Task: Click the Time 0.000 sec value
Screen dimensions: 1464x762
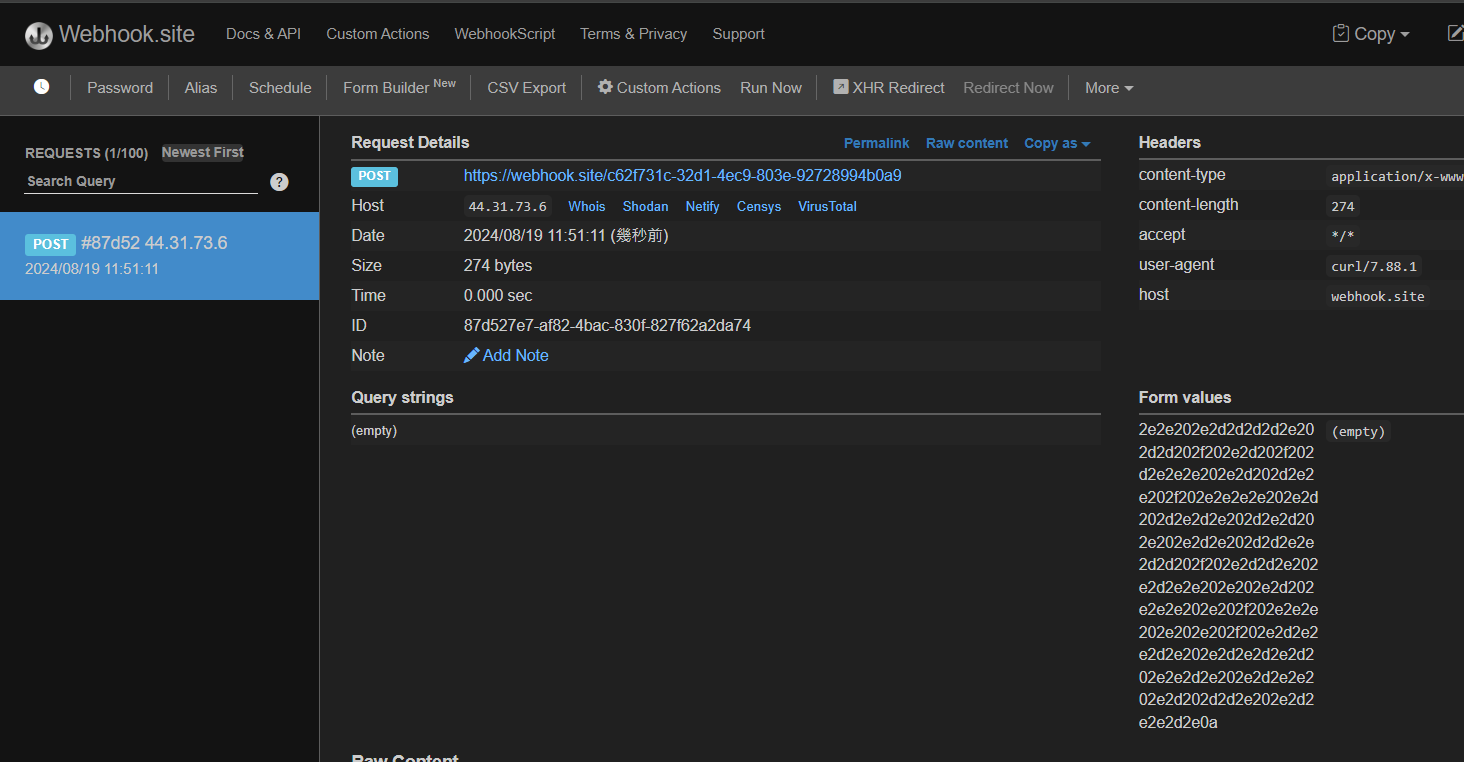Action: (498, 296)
